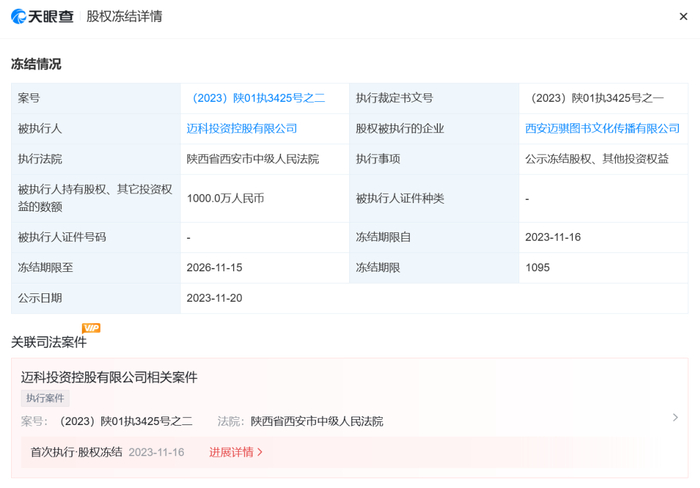Screen dimensions: 700x488
Task: Select 首次执行·股权冻结 entry text
Action: tap(76, 452)
